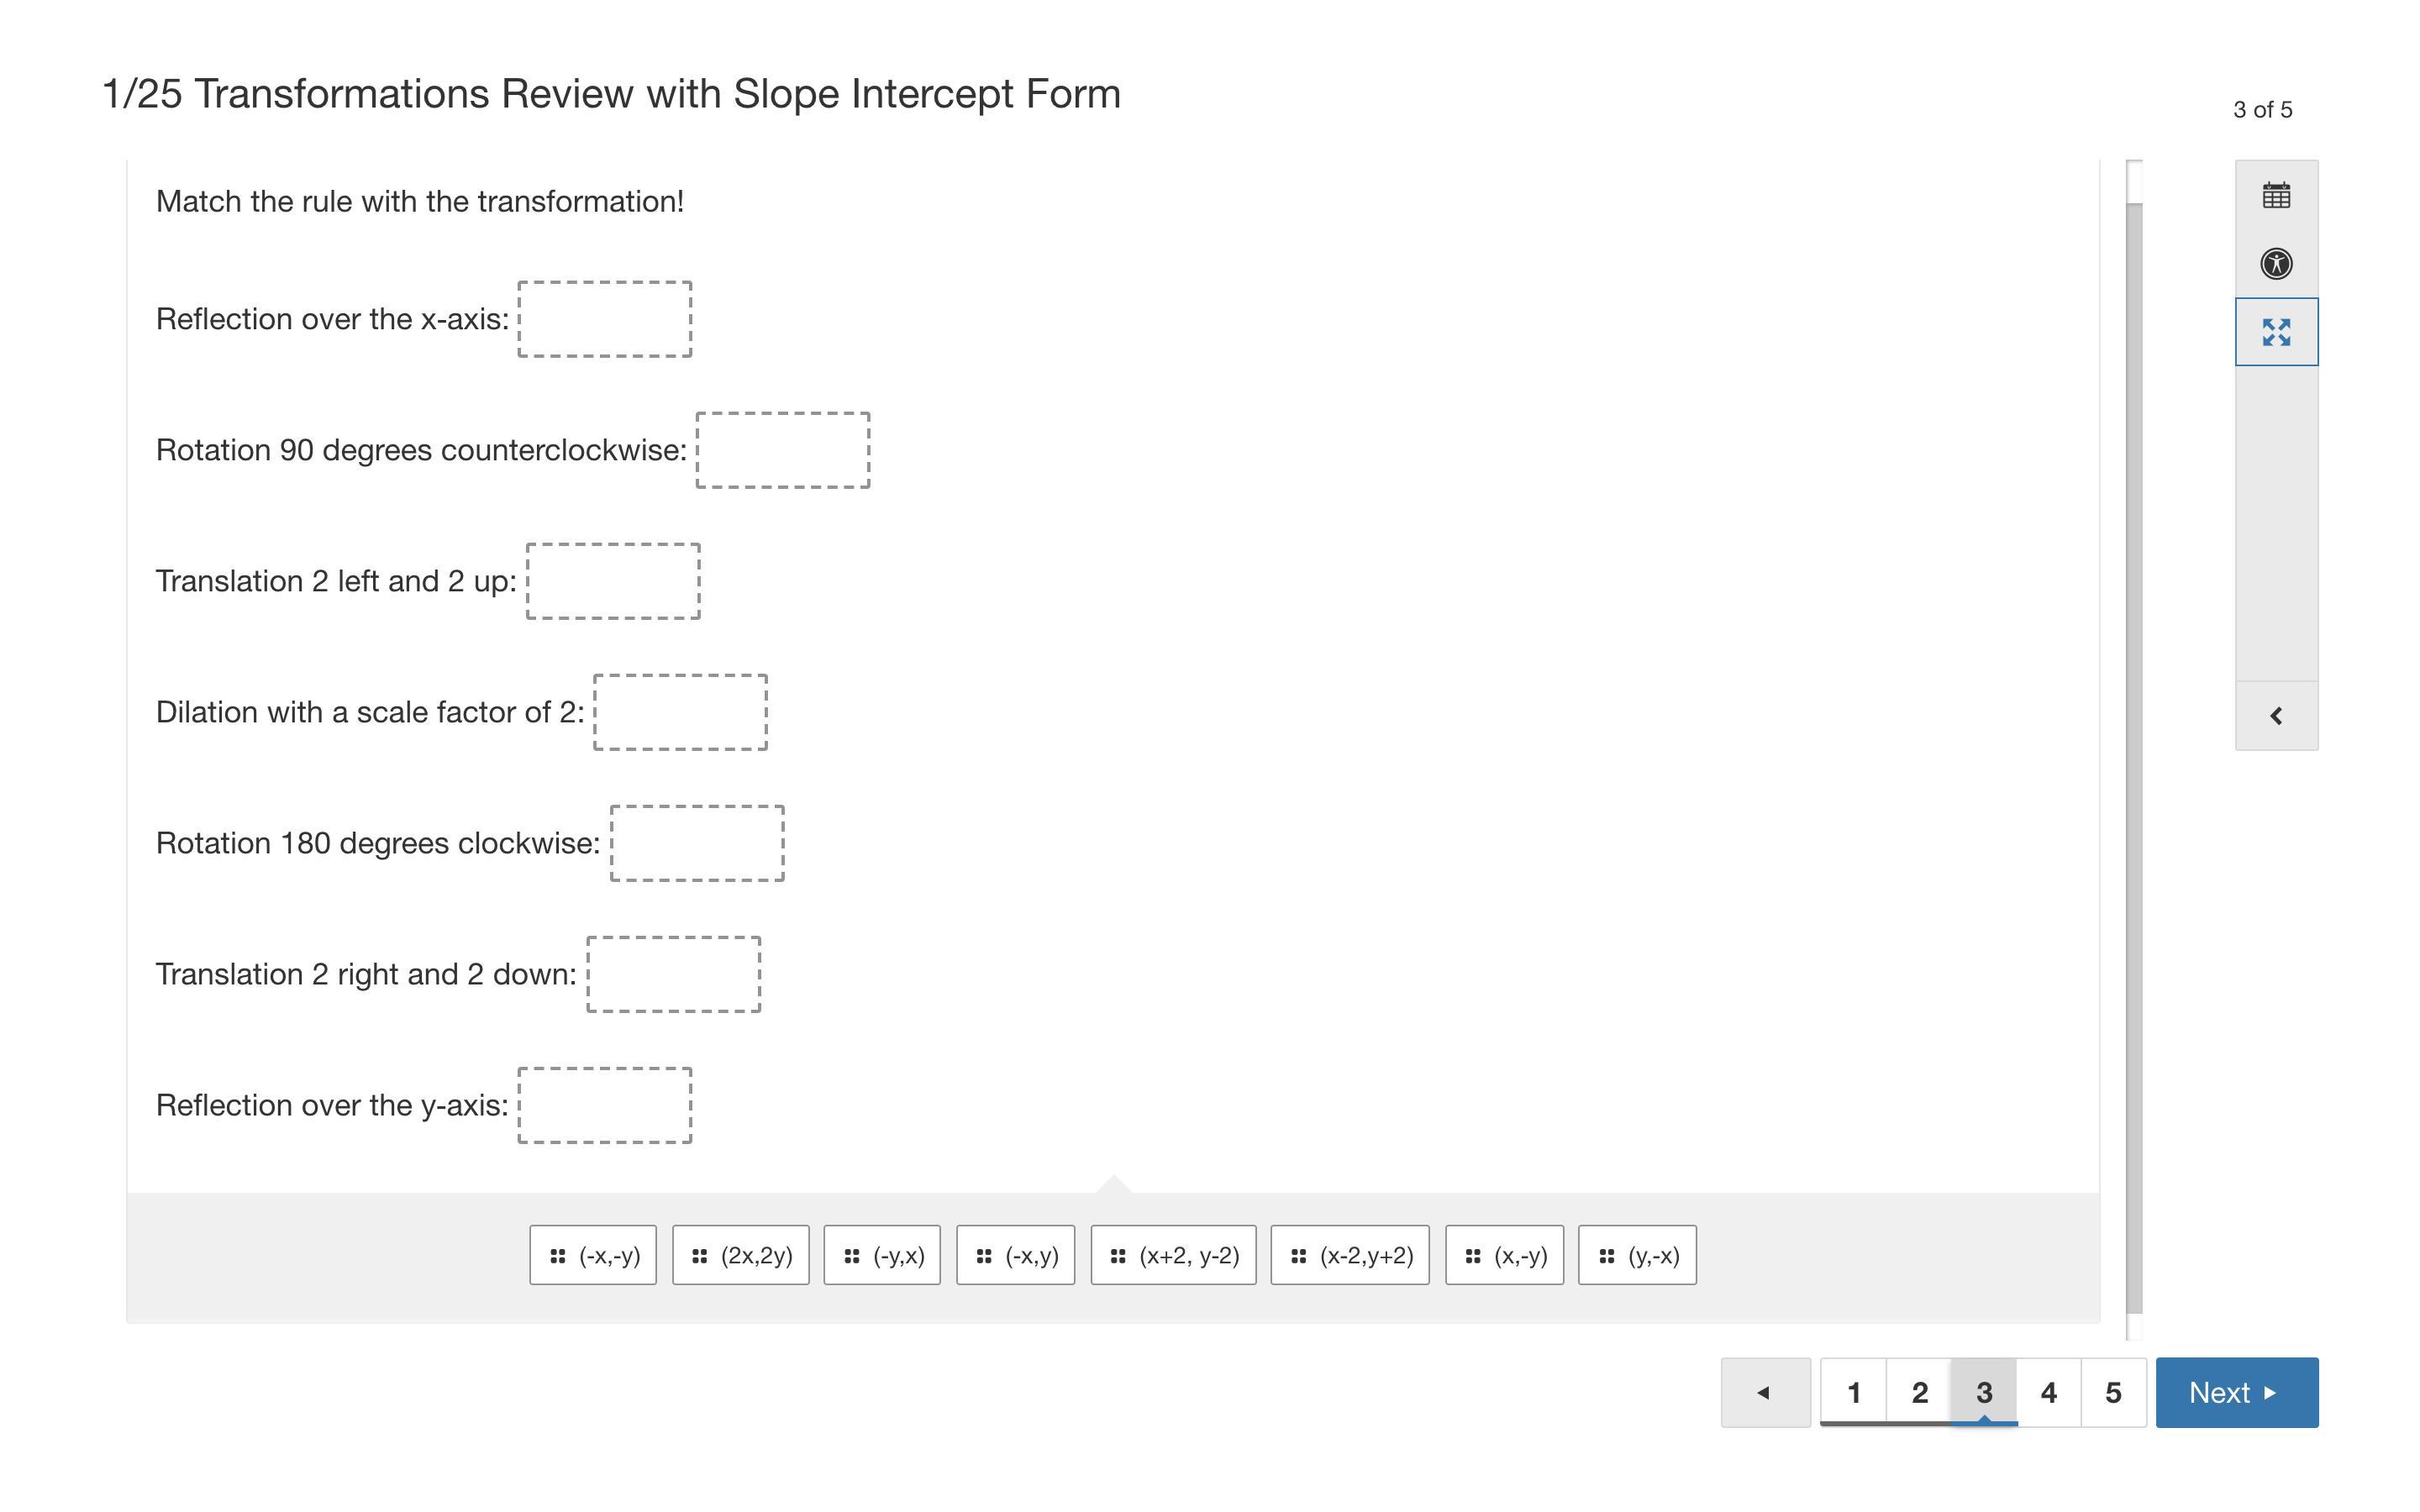
Task: Grab the drag handle on (y,-x) tile
Action: click(x=1606, y=1256)
